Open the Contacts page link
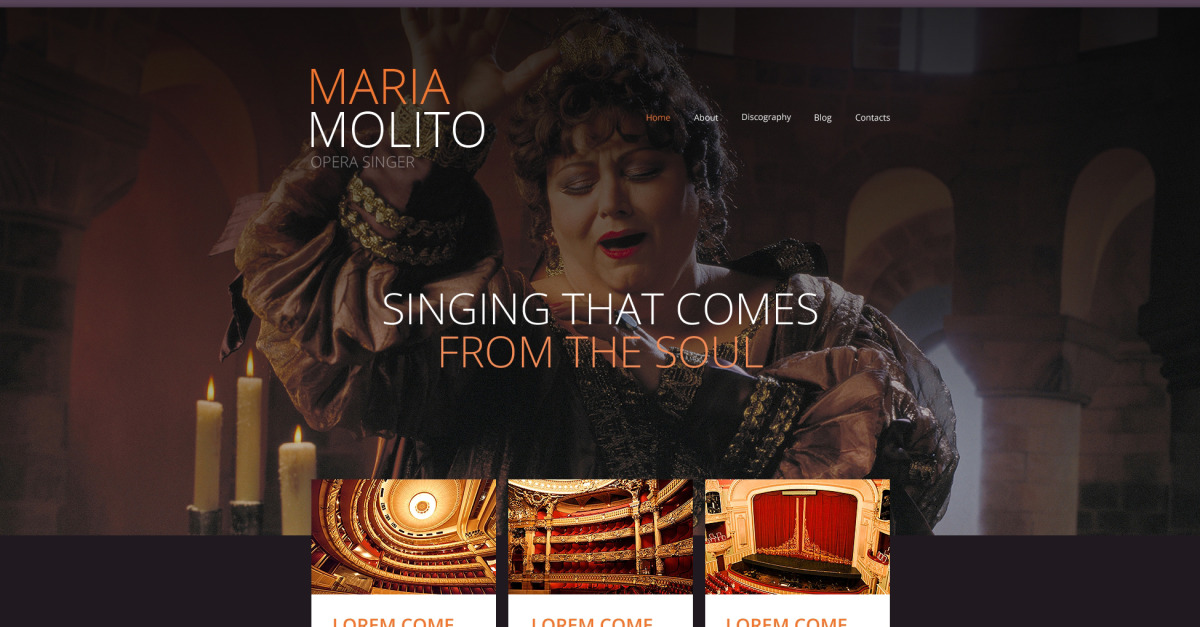This screenshot has width=1200, height=627. [872, 117]
